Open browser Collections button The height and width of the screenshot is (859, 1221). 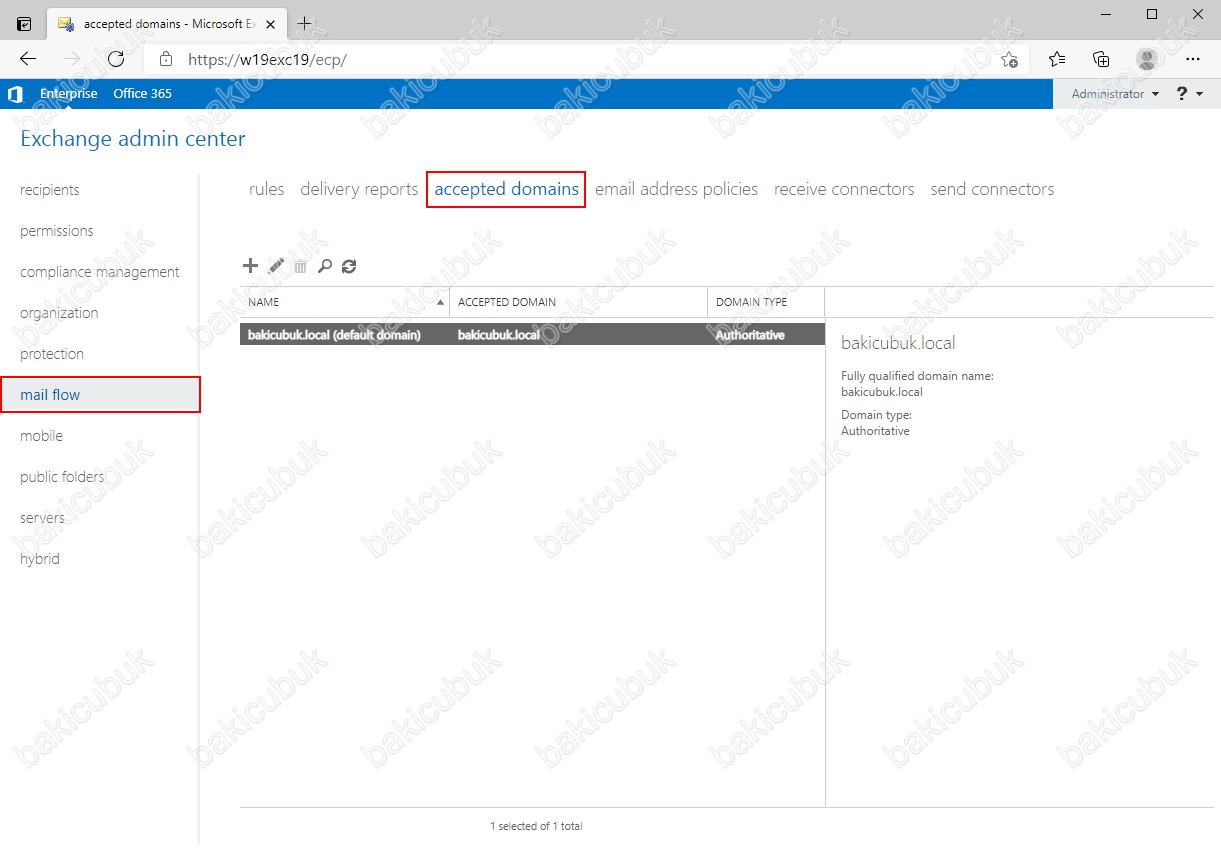pyautogui.click(x=1102, y=59)
